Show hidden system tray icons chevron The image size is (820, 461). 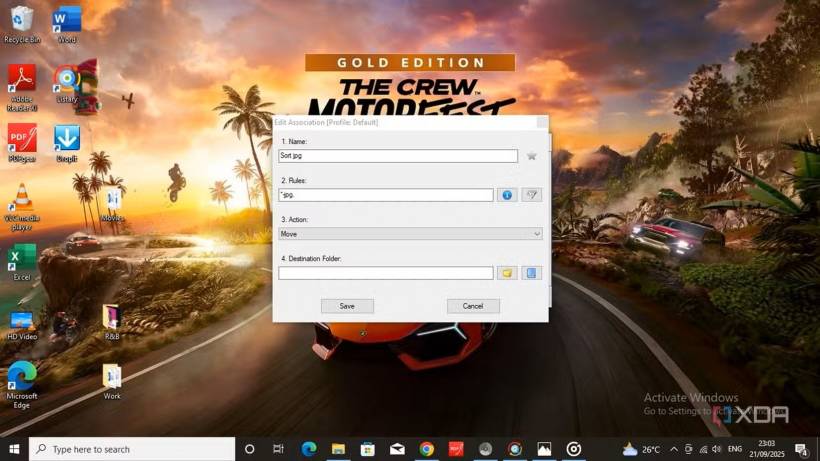pos(674,449)
